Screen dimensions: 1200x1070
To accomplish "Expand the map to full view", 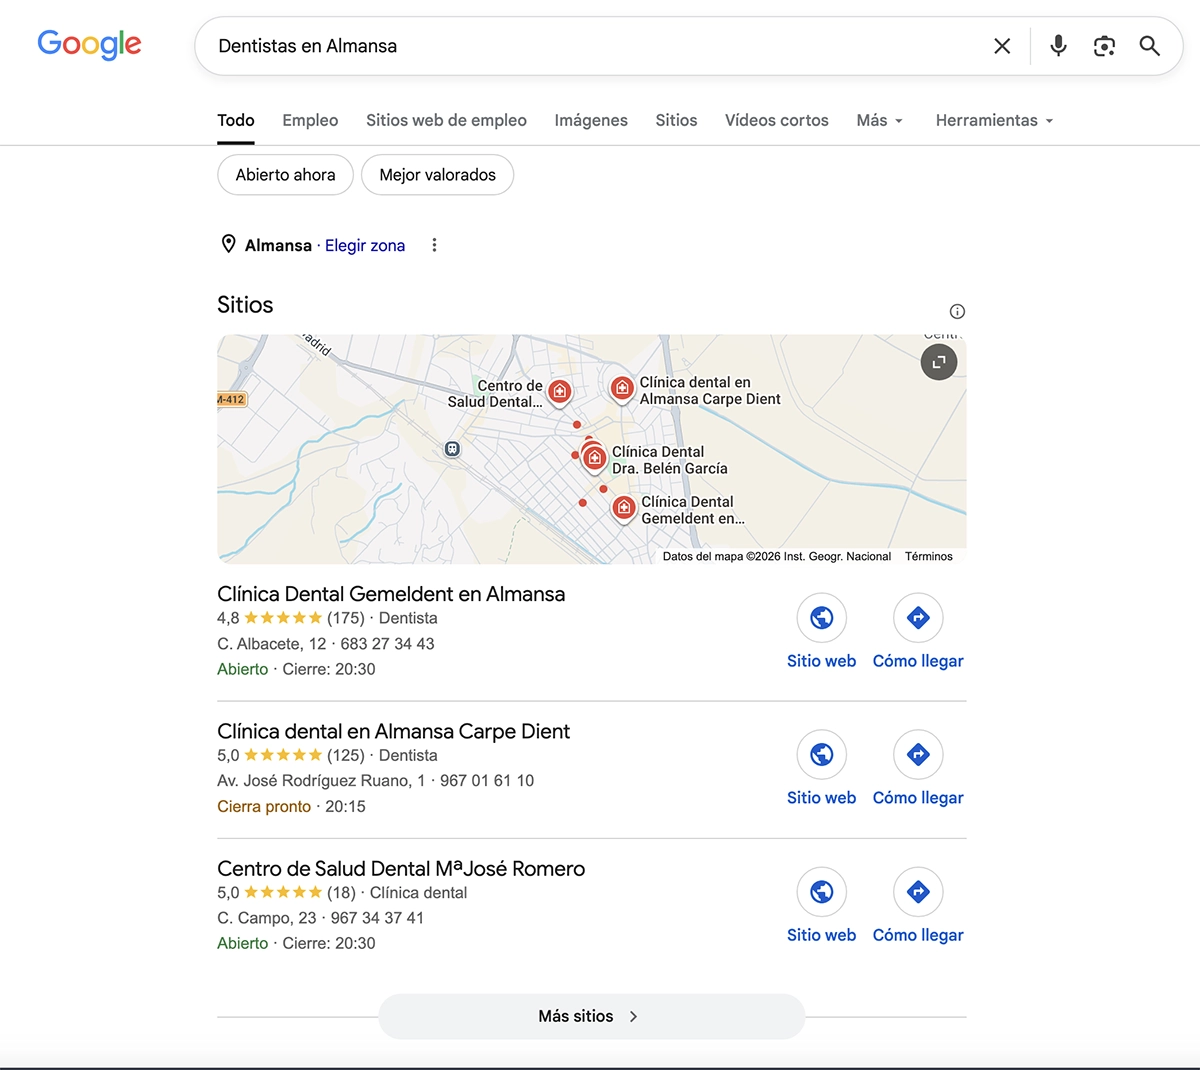I will (939, 362).
